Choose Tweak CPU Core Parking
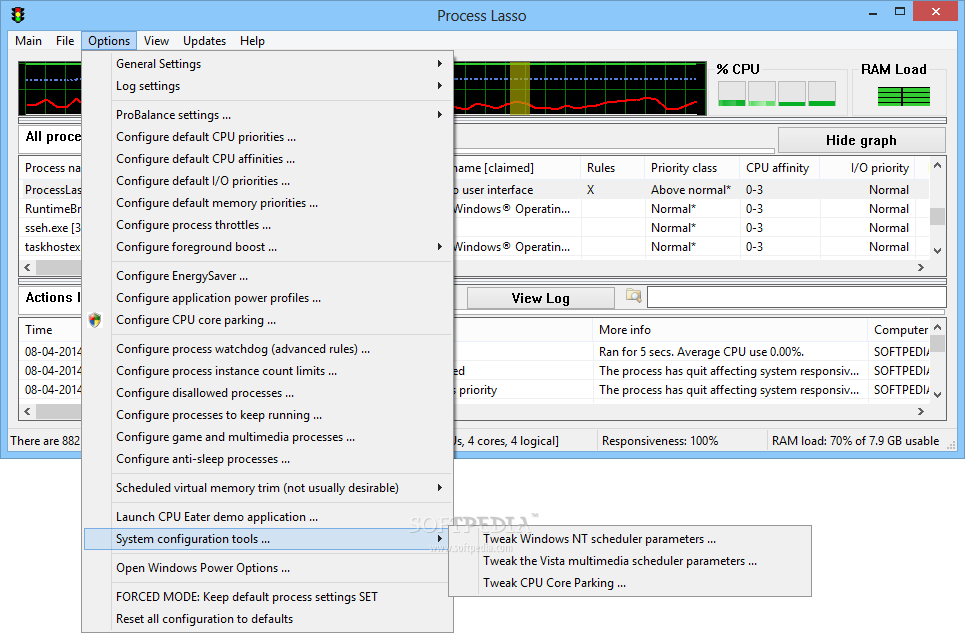The height and width of the screenshot is (633, 965). pos(630,583)
